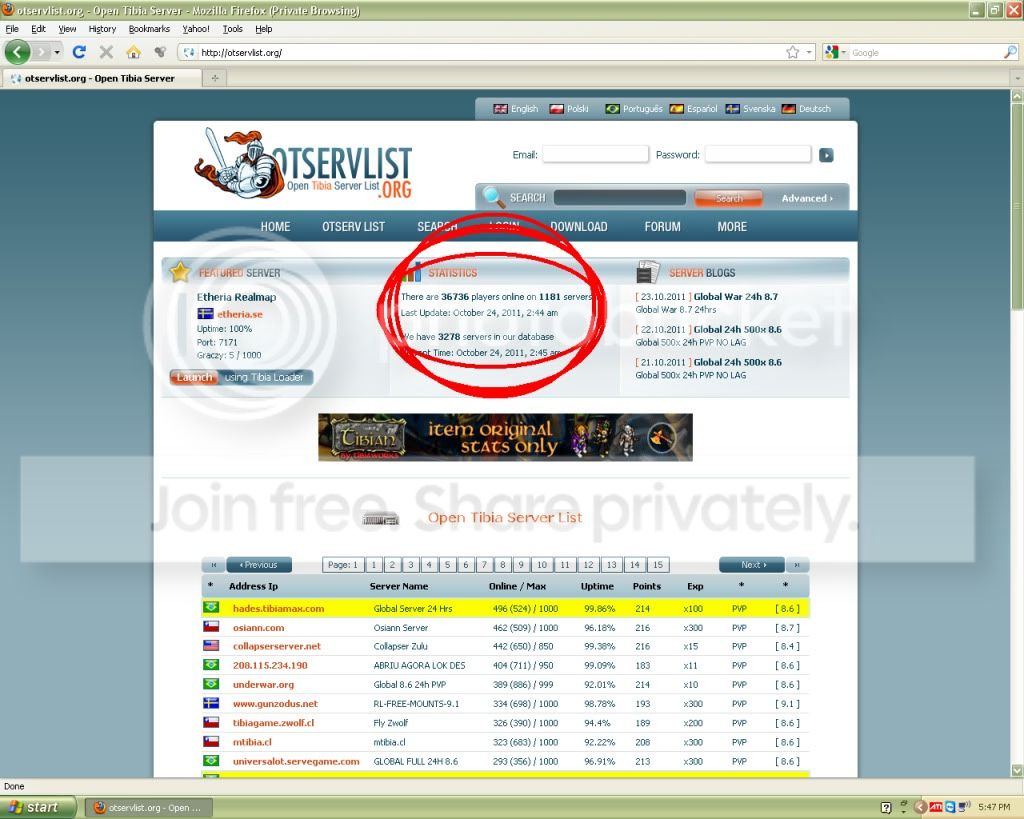1024x819 pixels.
Task: Open the collapserserver.net server link
Action: click(277, 647)
